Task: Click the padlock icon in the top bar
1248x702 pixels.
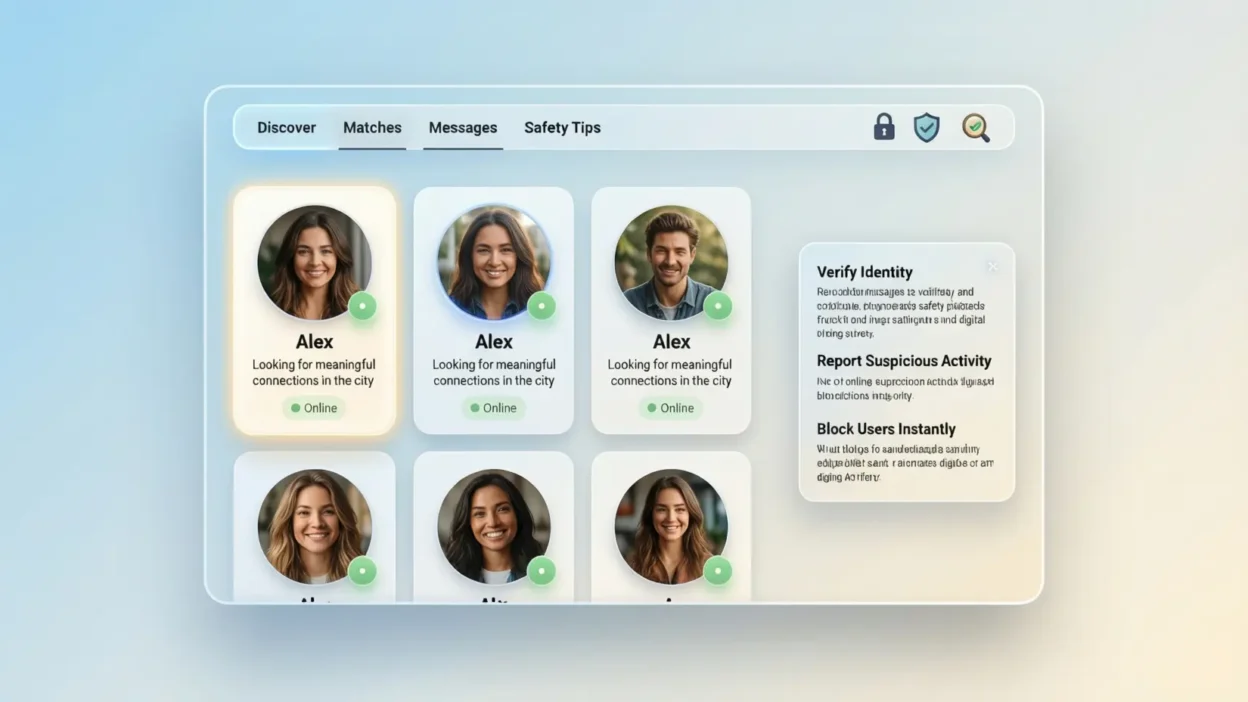Action: (884, 127)
